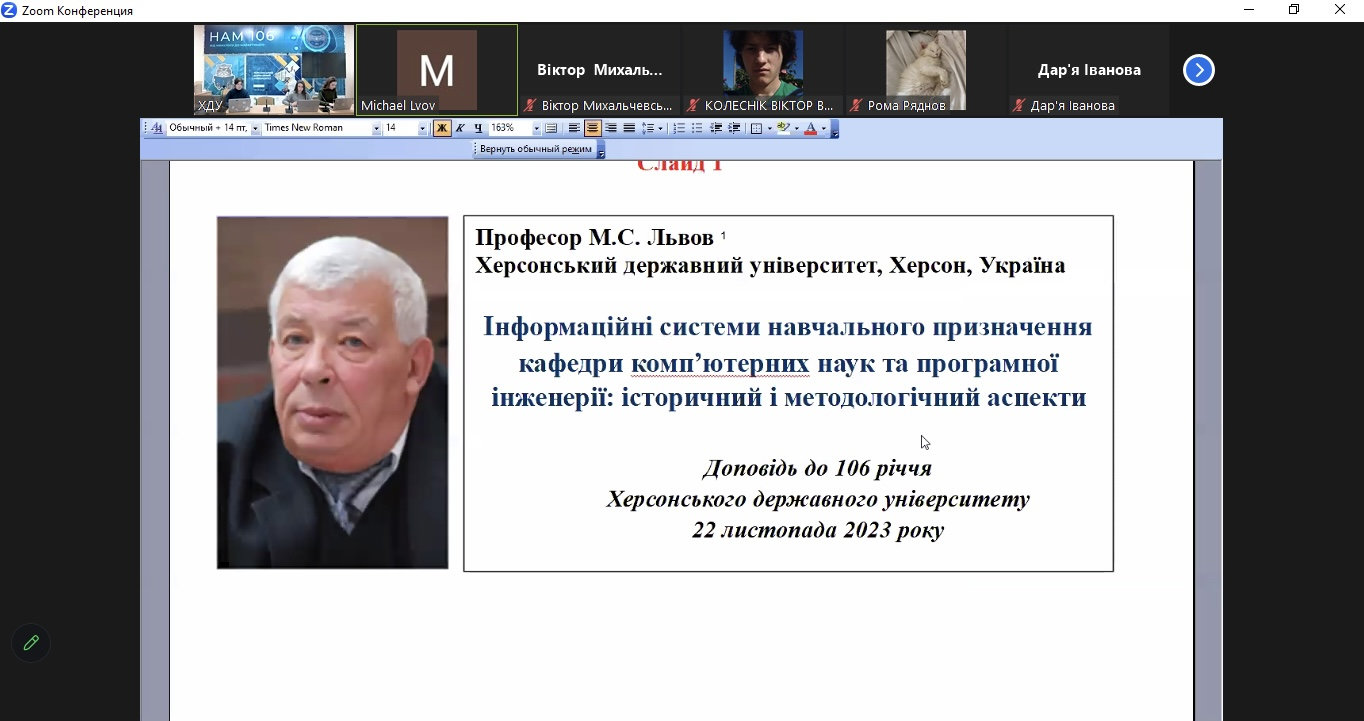This screenshot has width=1364, height=721.
Task: Click line 'інженерії: історичний і методологічний аспекти'
Action: [789, 398]
